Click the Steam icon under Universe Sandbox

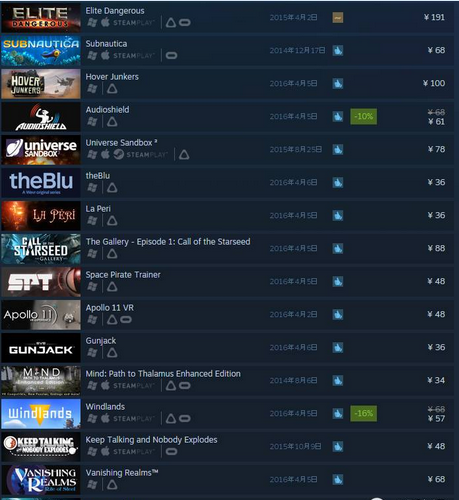[119, 154]
